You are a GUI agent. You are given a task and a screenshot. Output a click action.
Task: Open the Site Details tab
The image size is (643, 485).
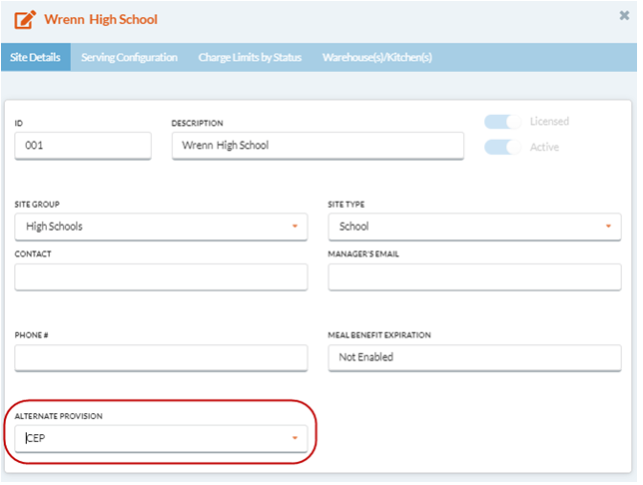click(35, 57)
